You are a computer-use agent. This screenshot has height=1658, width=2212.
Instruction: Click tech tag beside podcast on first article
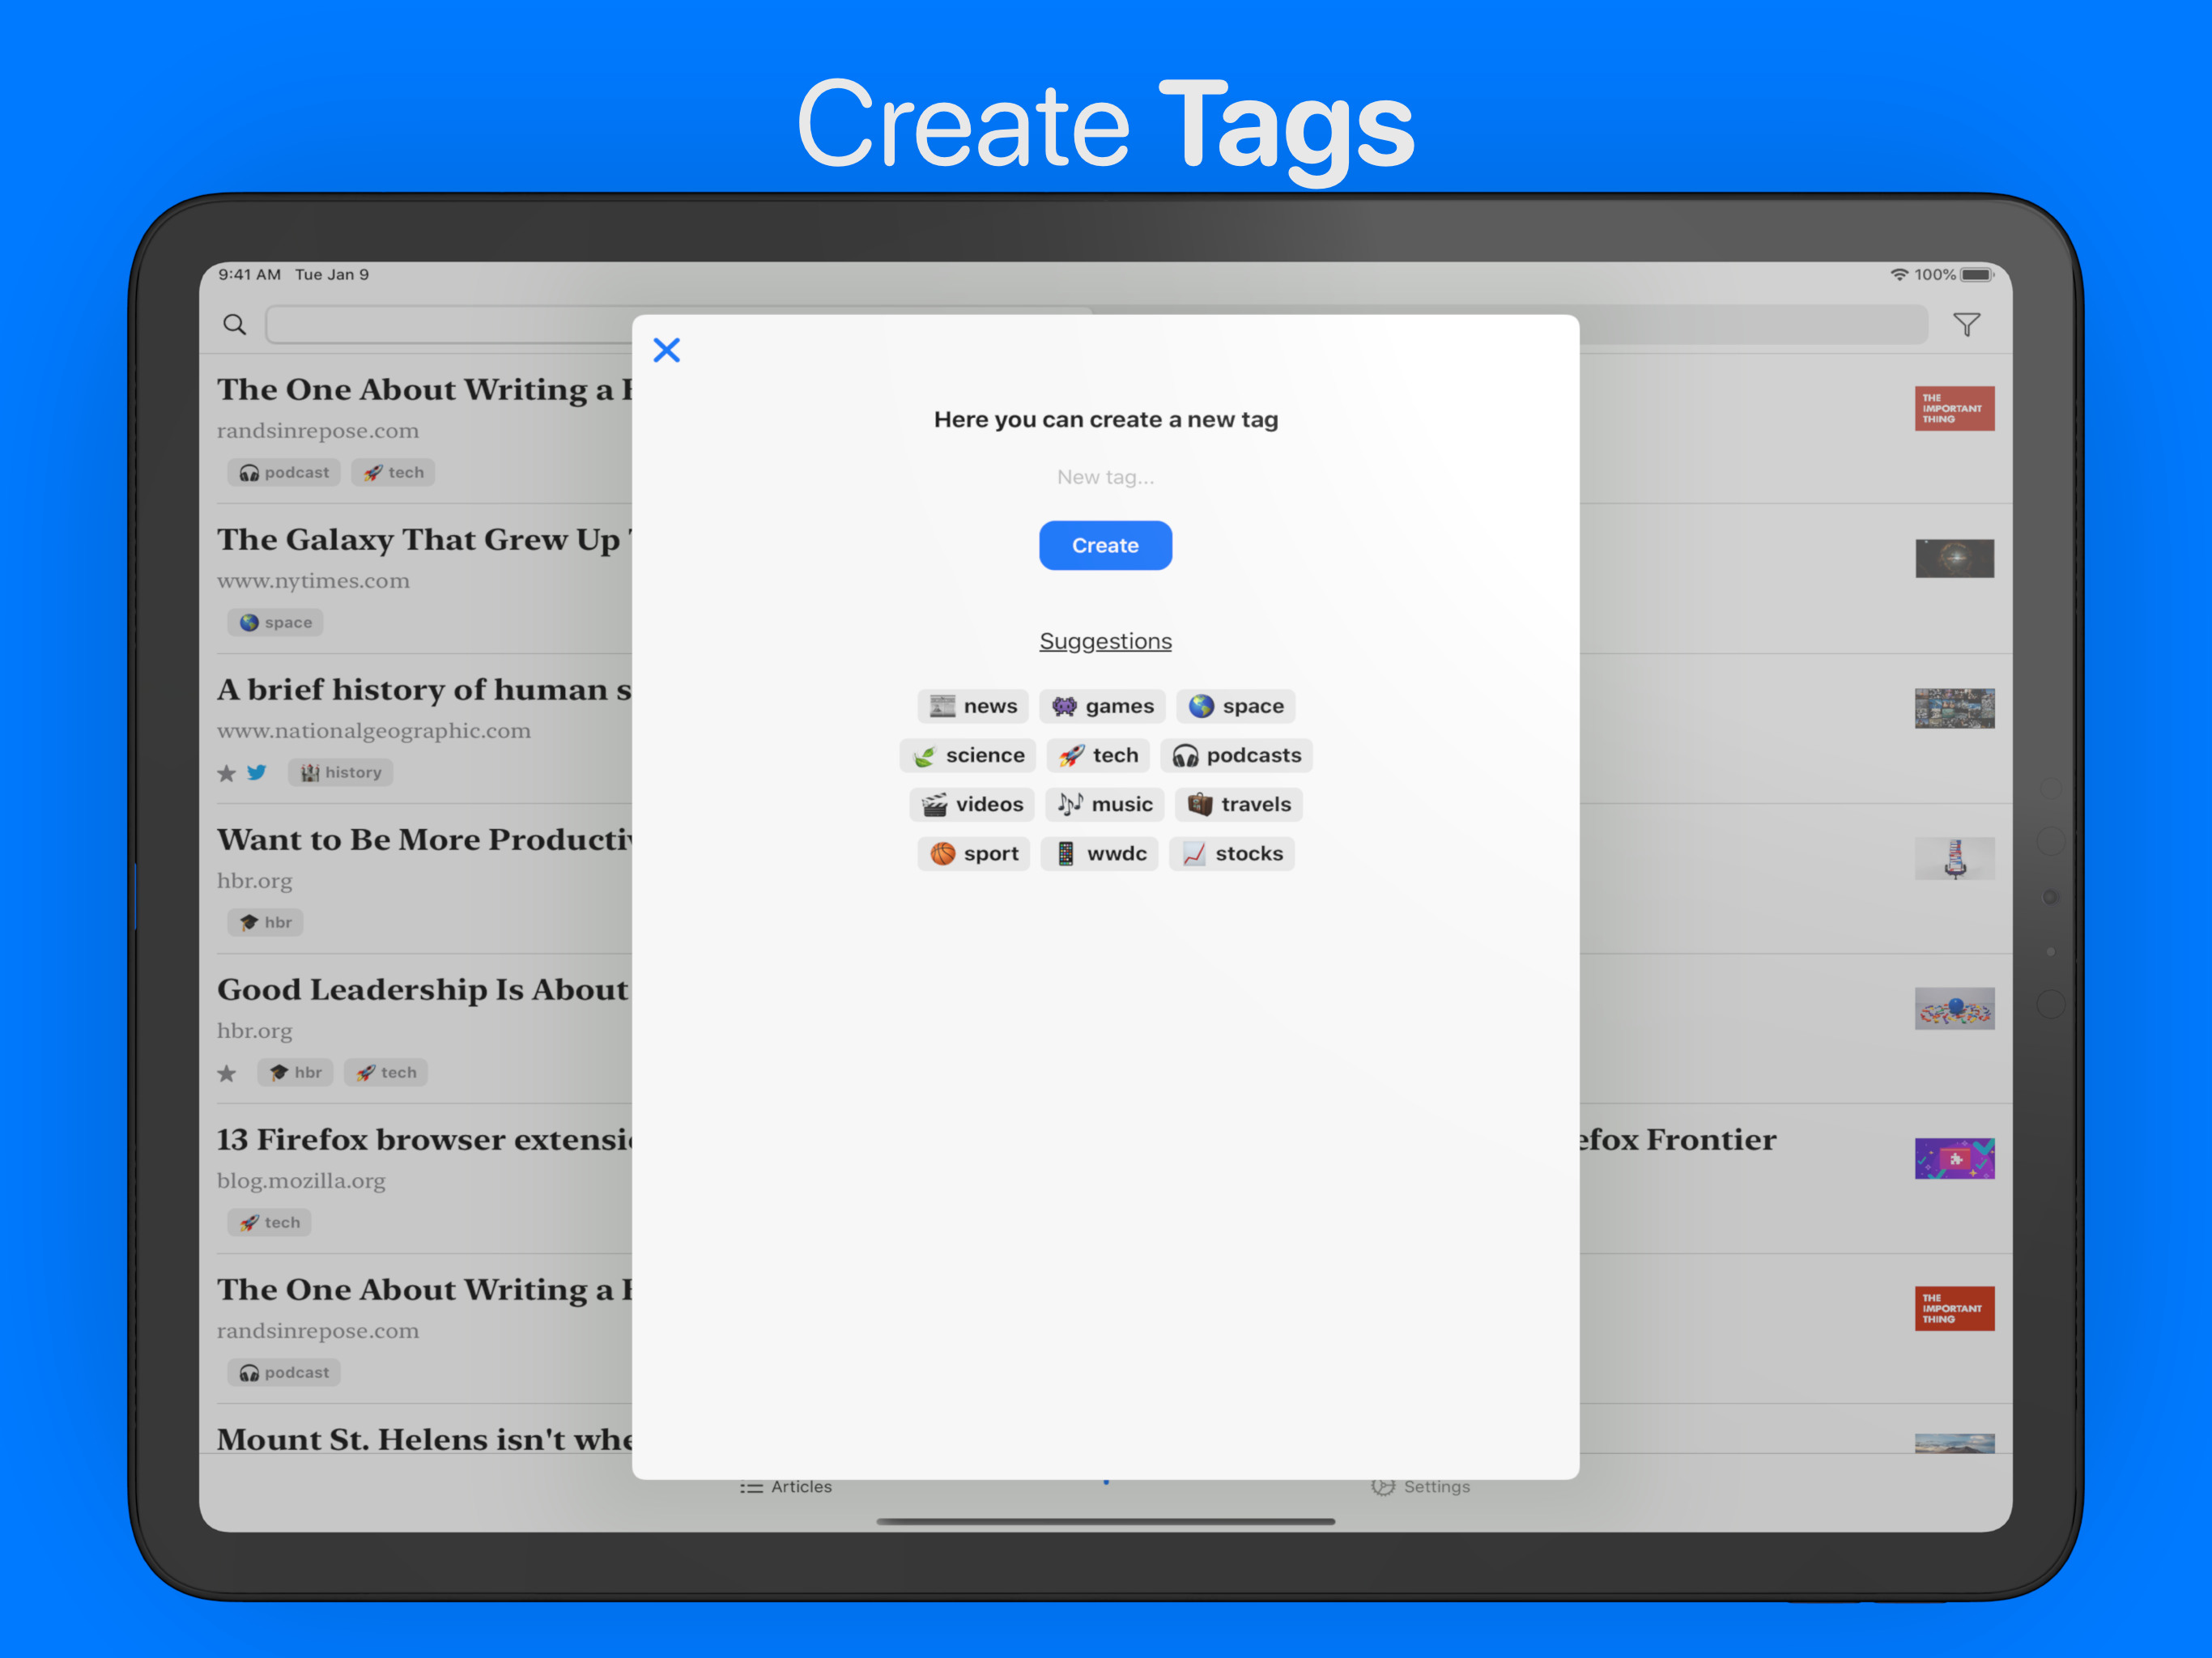point(393,472)
